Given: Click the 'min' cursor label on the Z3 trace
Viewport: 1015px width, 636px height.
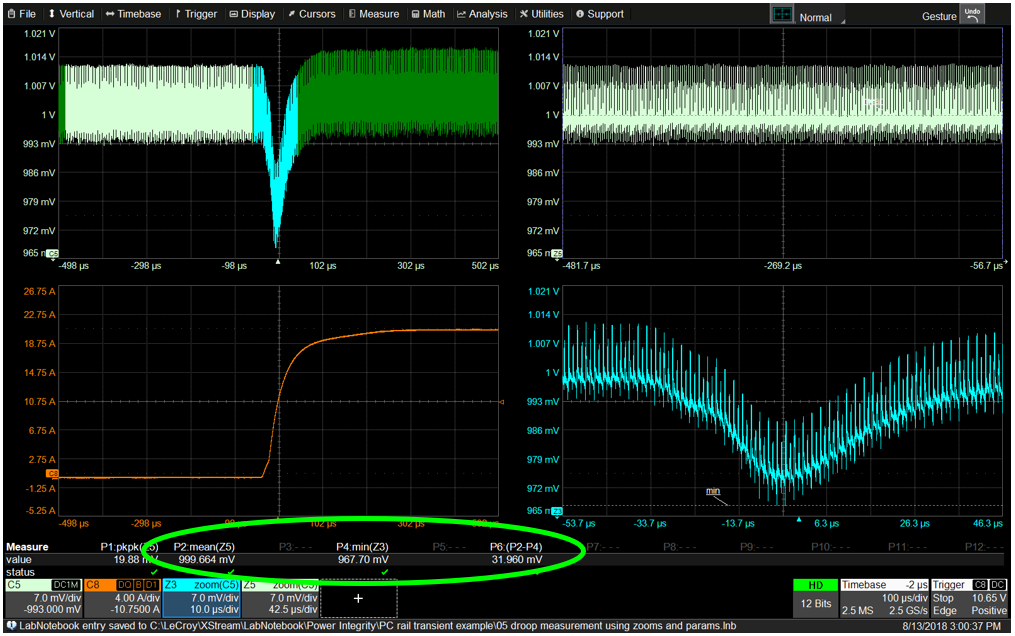Looking at the screenshot, I should [x=713, y=491].
